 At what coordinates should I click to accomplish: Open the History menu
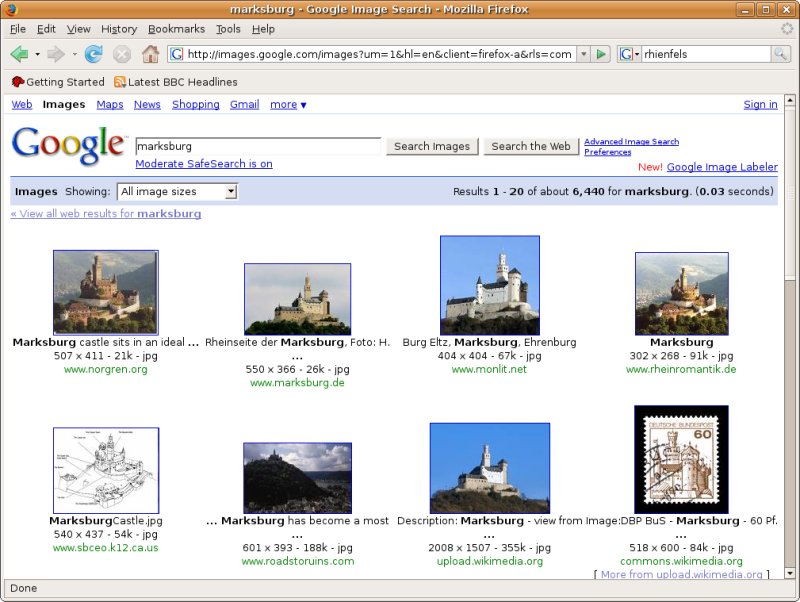tap(119, 29)
